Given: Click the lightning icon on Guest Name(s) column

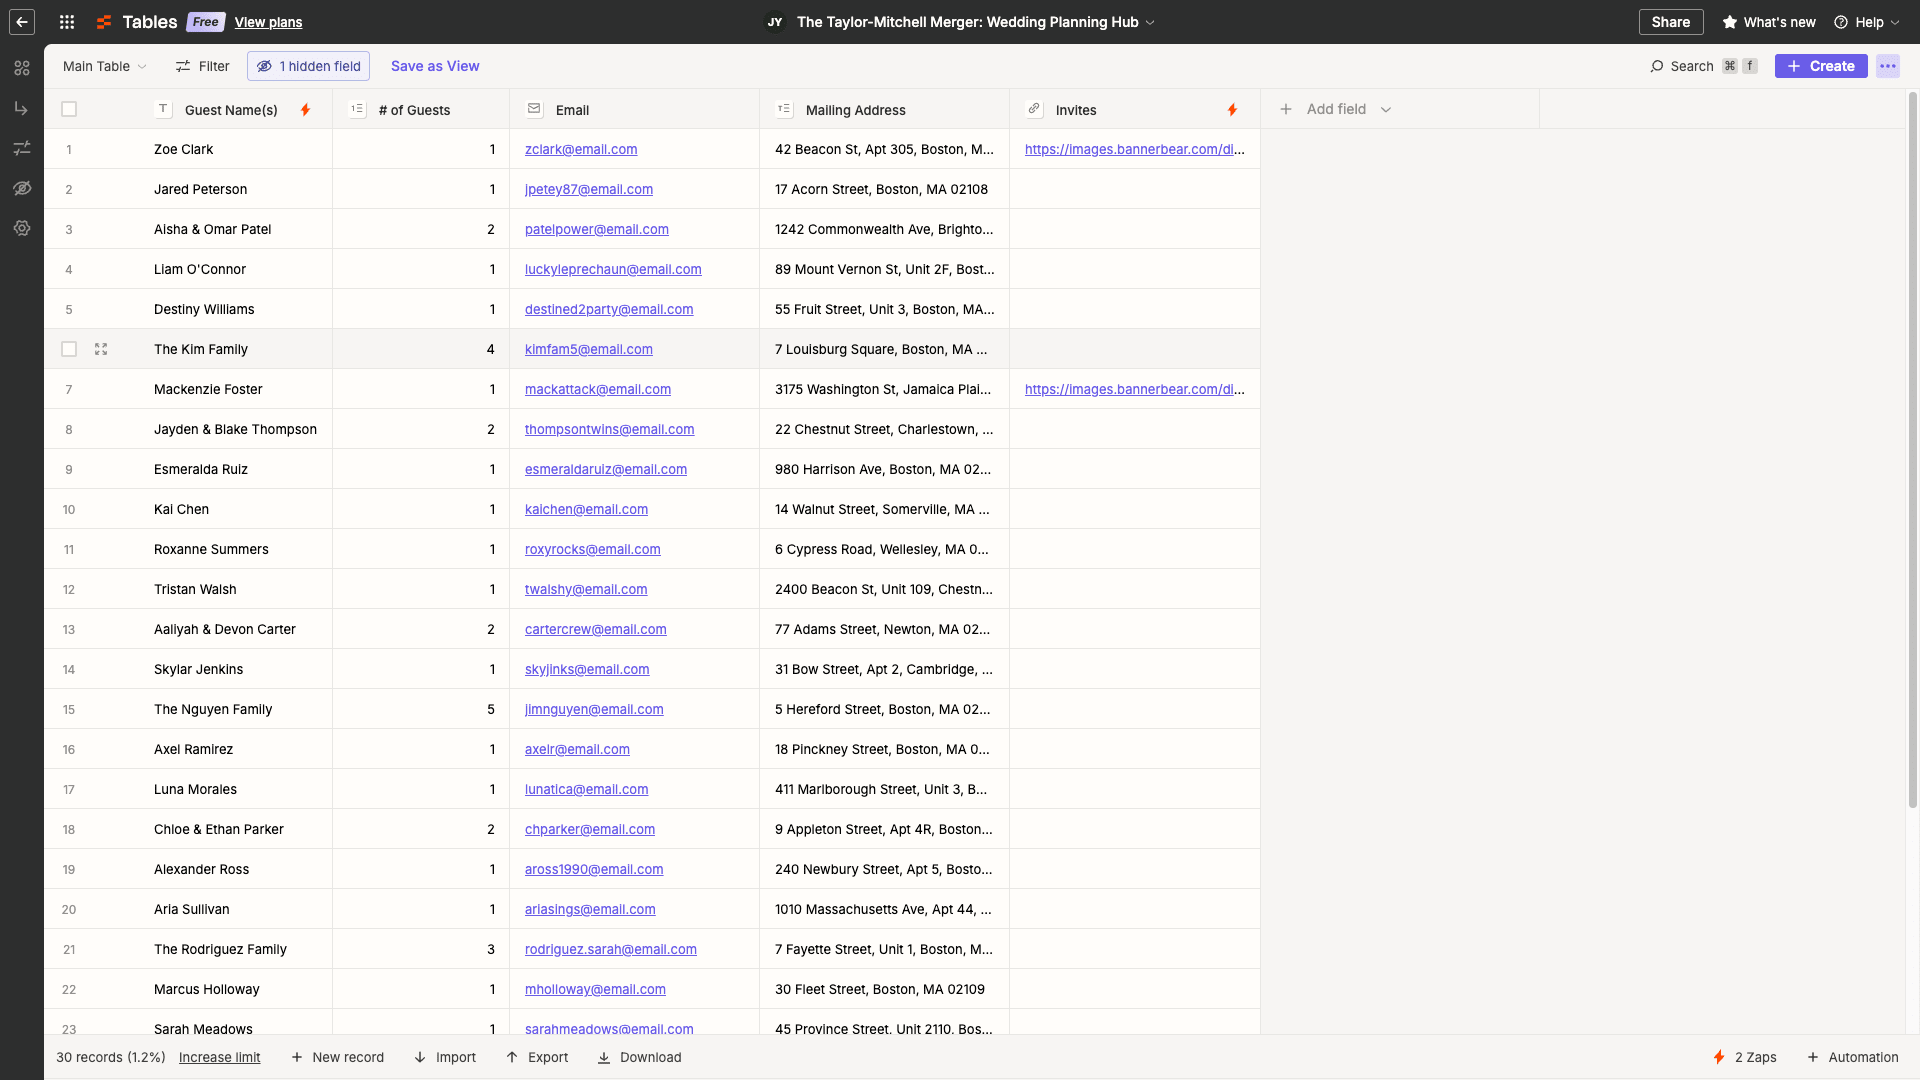Looking at the screenshot, I should [x=305, y=110].
